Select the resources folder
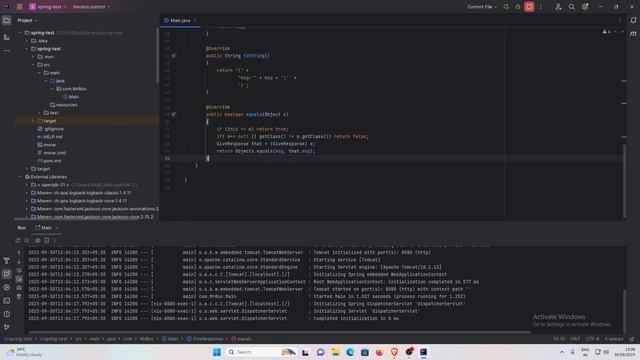640x360 pixels. coord(63,105)
